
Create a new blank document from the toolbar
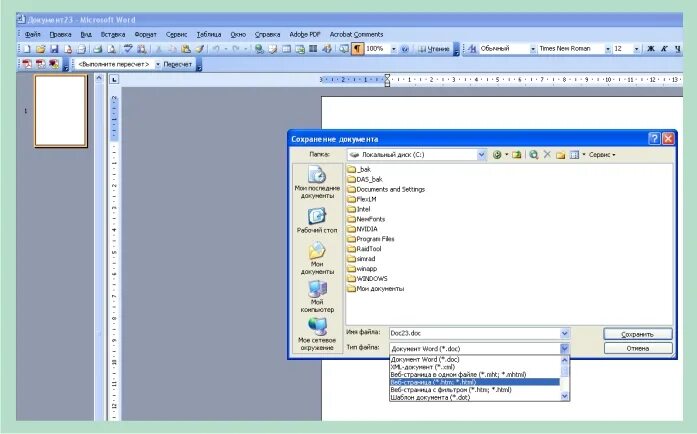click(27, 49)
